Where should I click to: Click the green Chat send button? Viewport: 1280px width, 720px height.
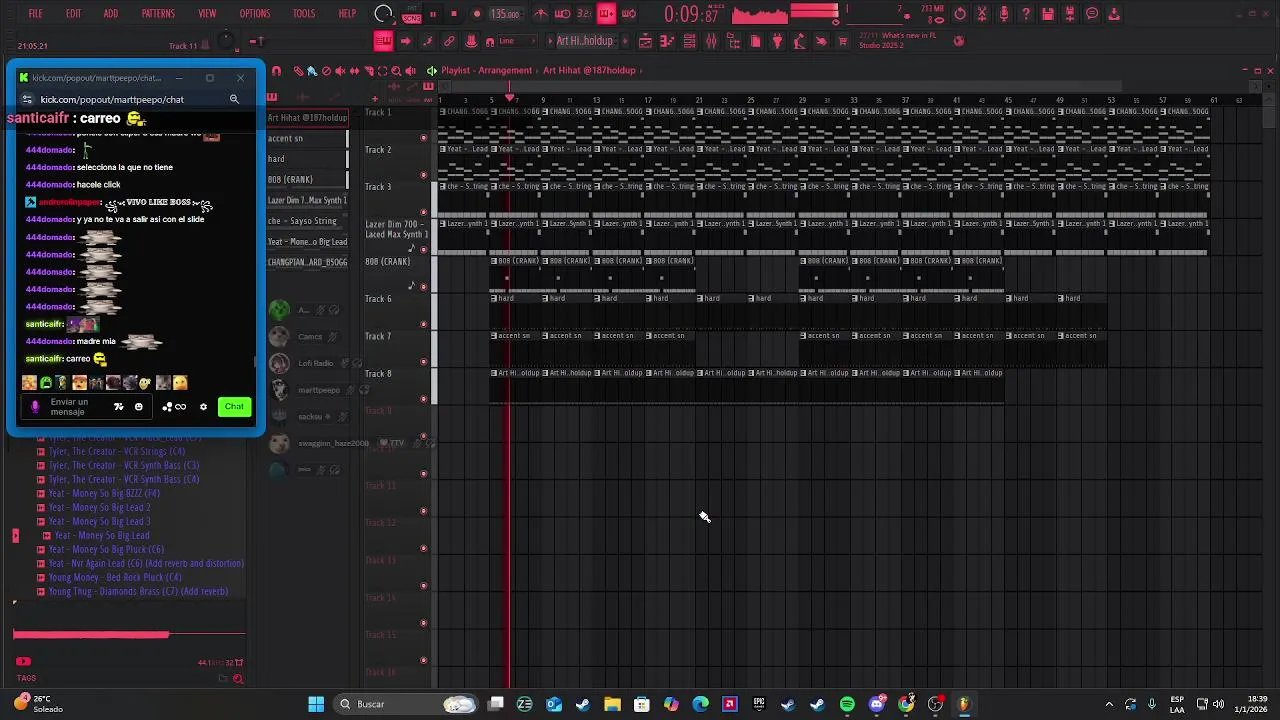click(x=234, y=407)
